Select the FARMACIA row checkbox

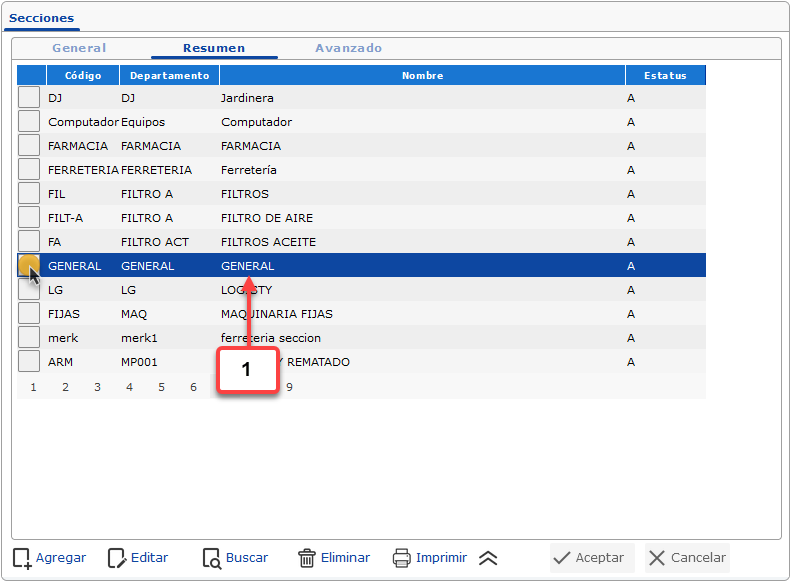click(29, 146)
